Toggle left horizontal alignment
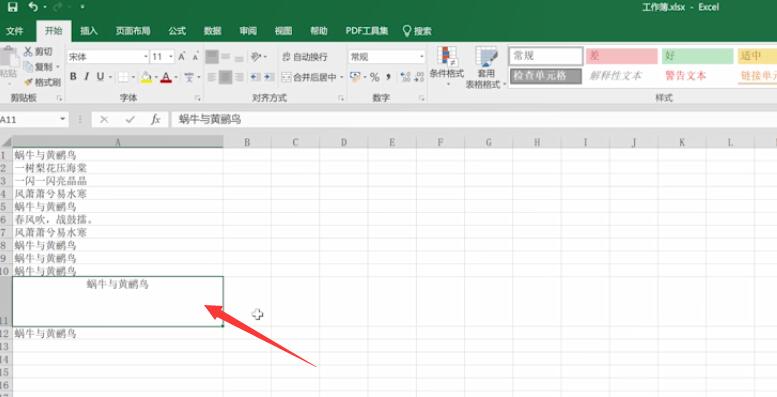 pyautogui.click(x=212, y=77)
